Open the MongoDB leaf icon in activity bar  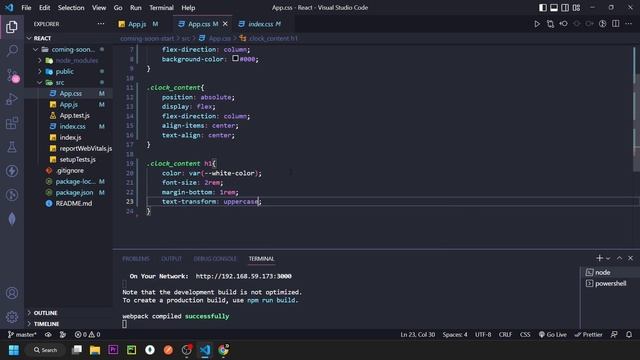click(12, 219)
